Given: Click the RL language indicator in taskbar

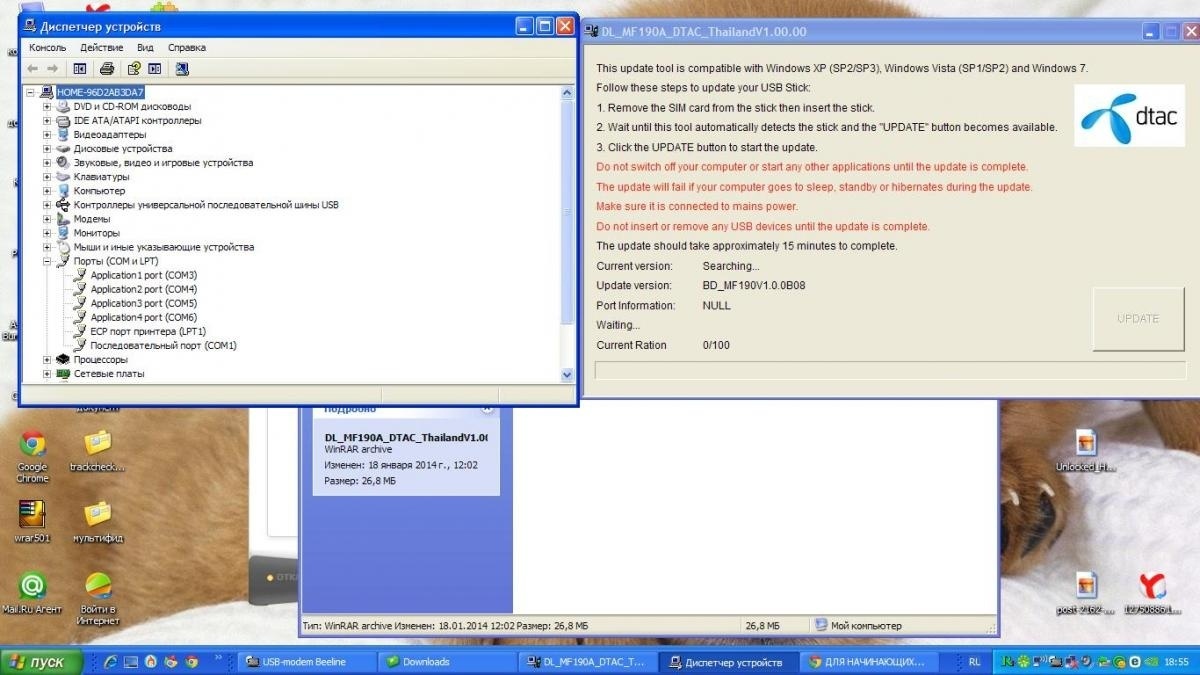Looking at the screenshot, I should pos(975,661).
